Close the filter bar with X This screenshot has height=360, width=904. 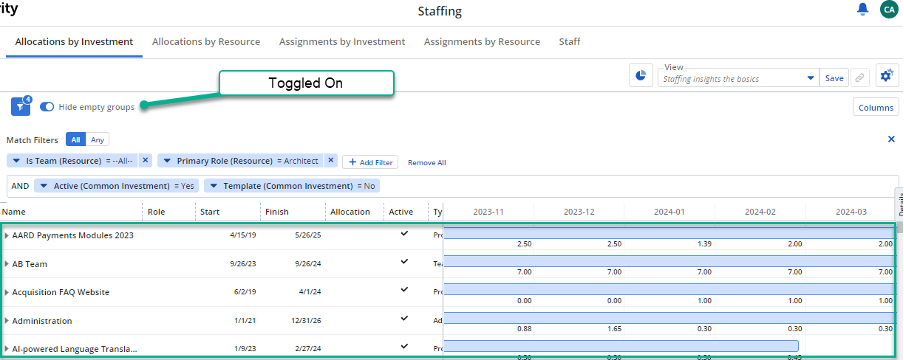(891, 139)
